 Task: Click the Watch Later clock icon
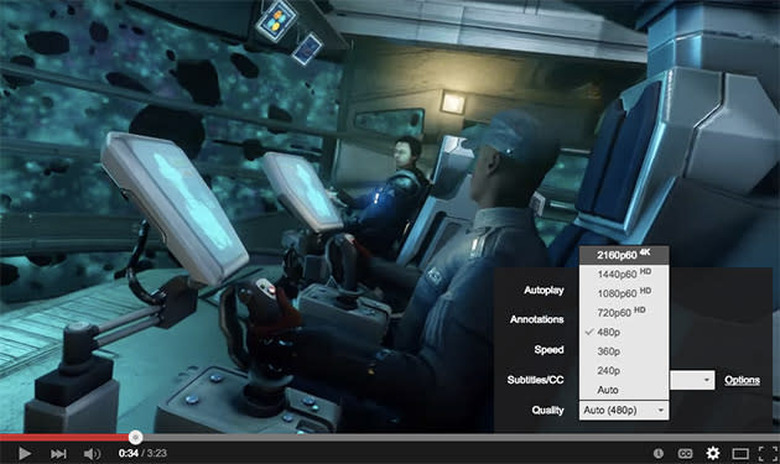(x=659, y=453)
